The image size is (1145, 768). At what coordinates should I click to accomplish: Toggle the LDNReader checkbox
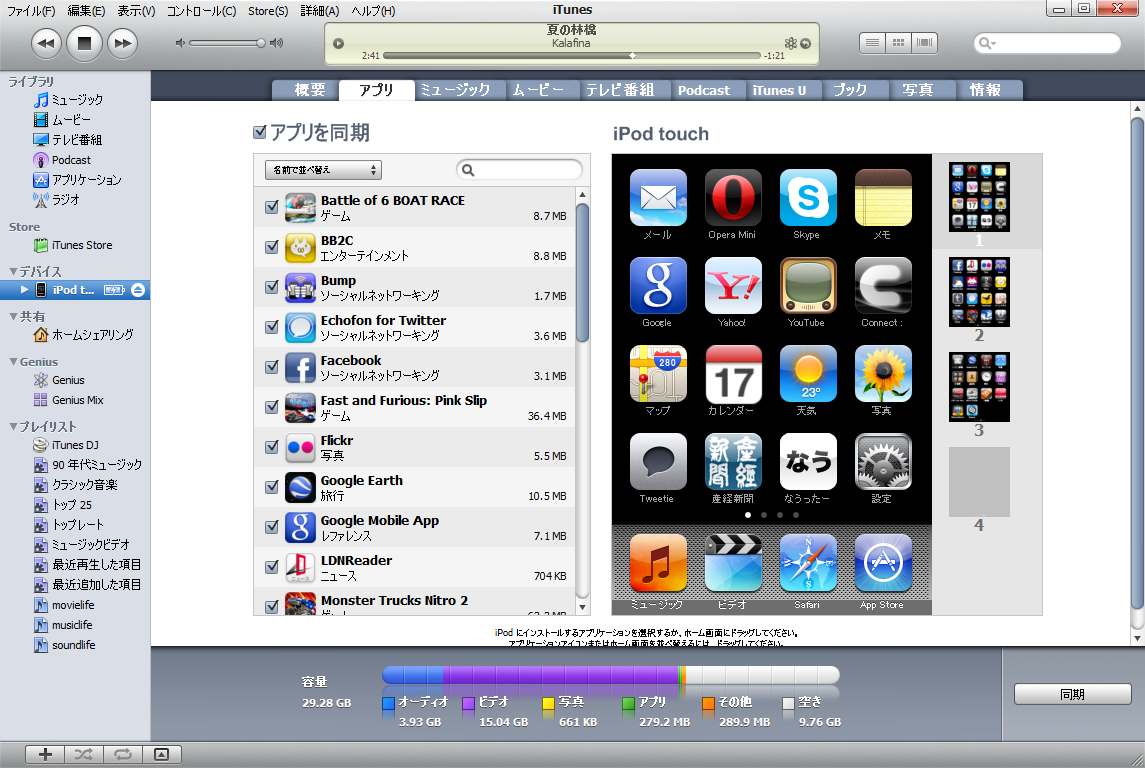click(x=272, y=567)
